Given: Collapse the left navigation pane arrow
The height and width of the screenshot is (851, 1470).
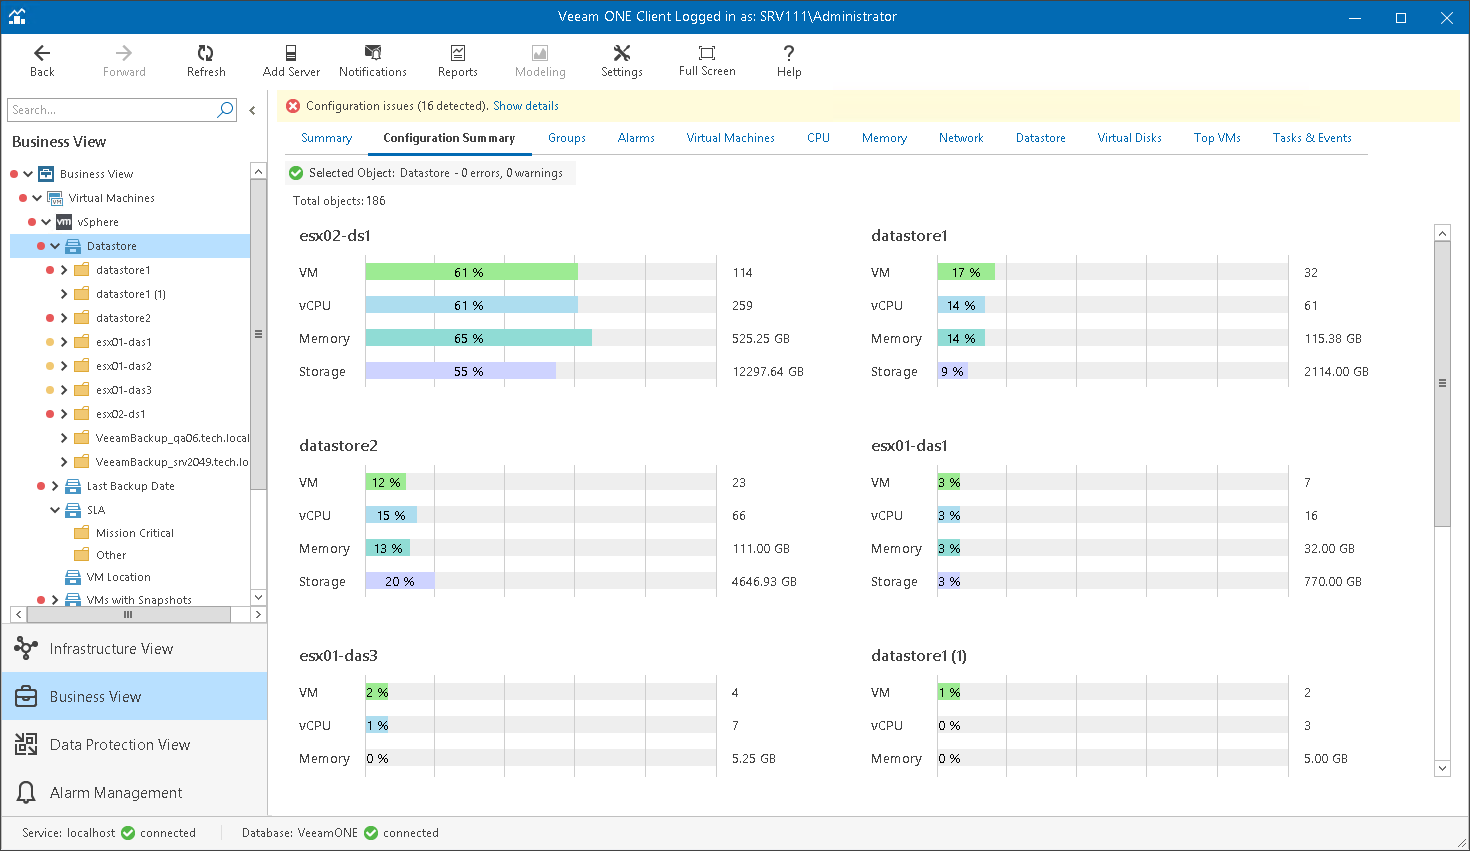Looking at the screenshot, I should (x=252, y=110).
